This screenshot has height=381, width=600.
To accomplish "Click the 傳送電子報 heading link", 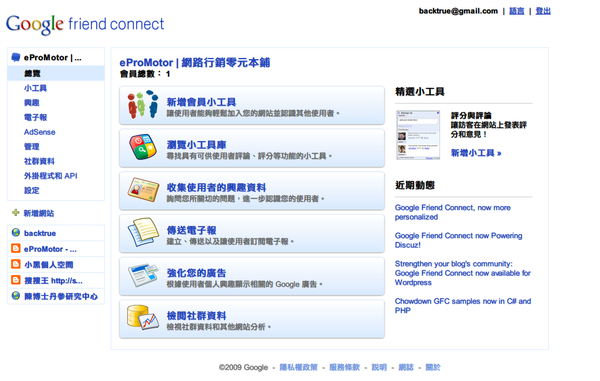I will [x=191, y=230].
